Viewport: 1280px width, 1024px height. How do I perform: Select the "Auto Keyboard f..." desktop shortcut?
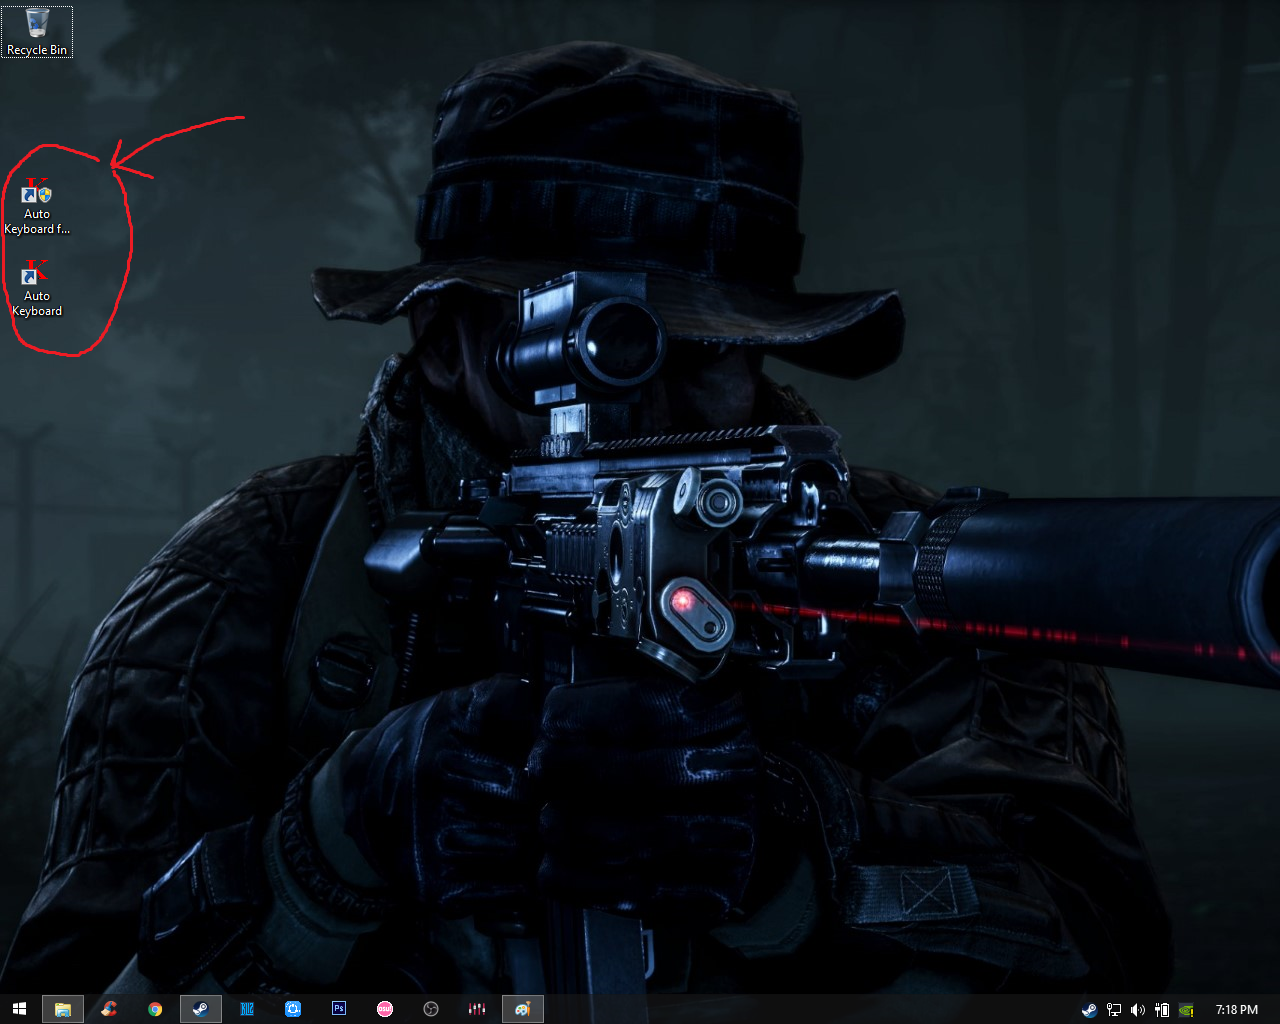(37, 207)
